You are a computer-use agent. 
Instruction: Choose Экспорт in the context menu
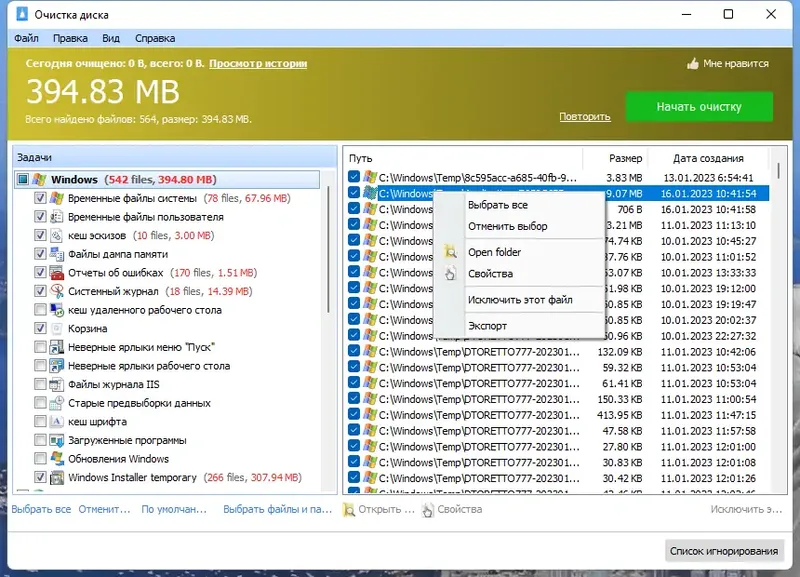pyautogui.click(x=519, y=326)
